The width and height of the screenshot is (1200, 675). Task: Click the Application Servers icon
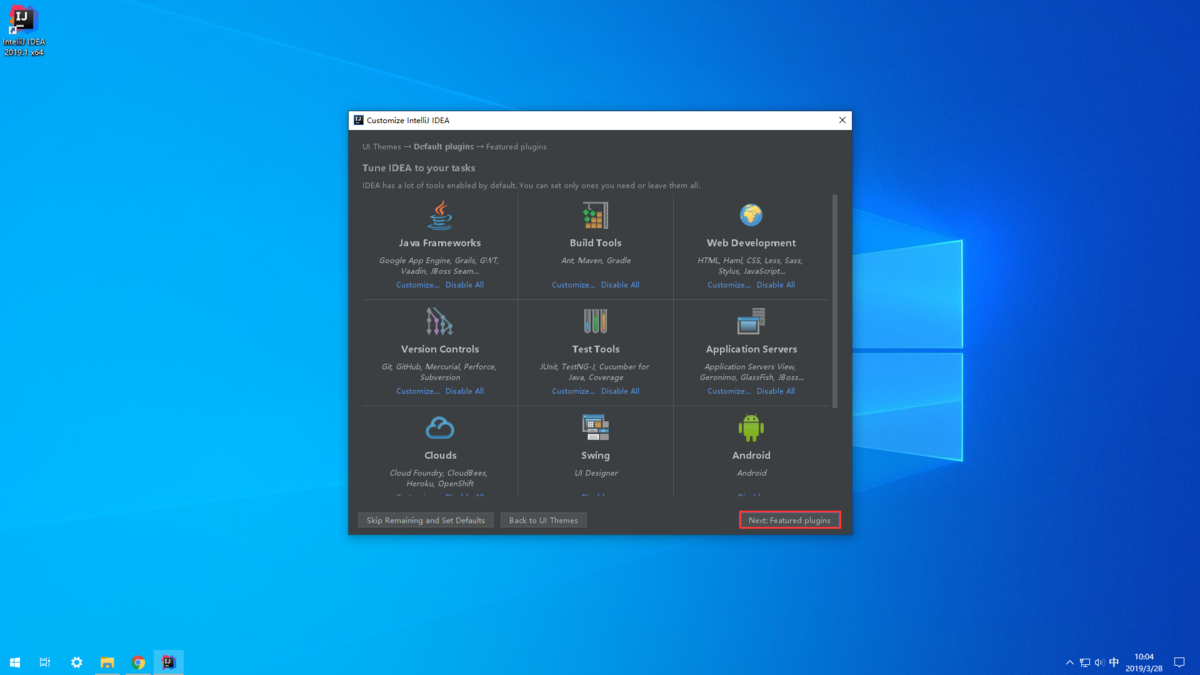(751, 321)
